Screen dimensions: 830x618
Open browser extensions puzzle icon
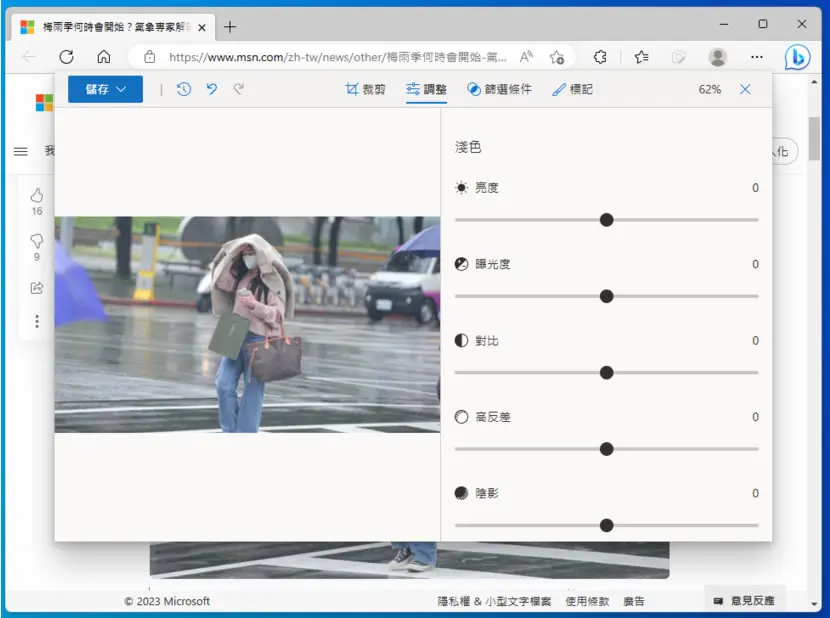pyautogui.click(x=600, y=57)
